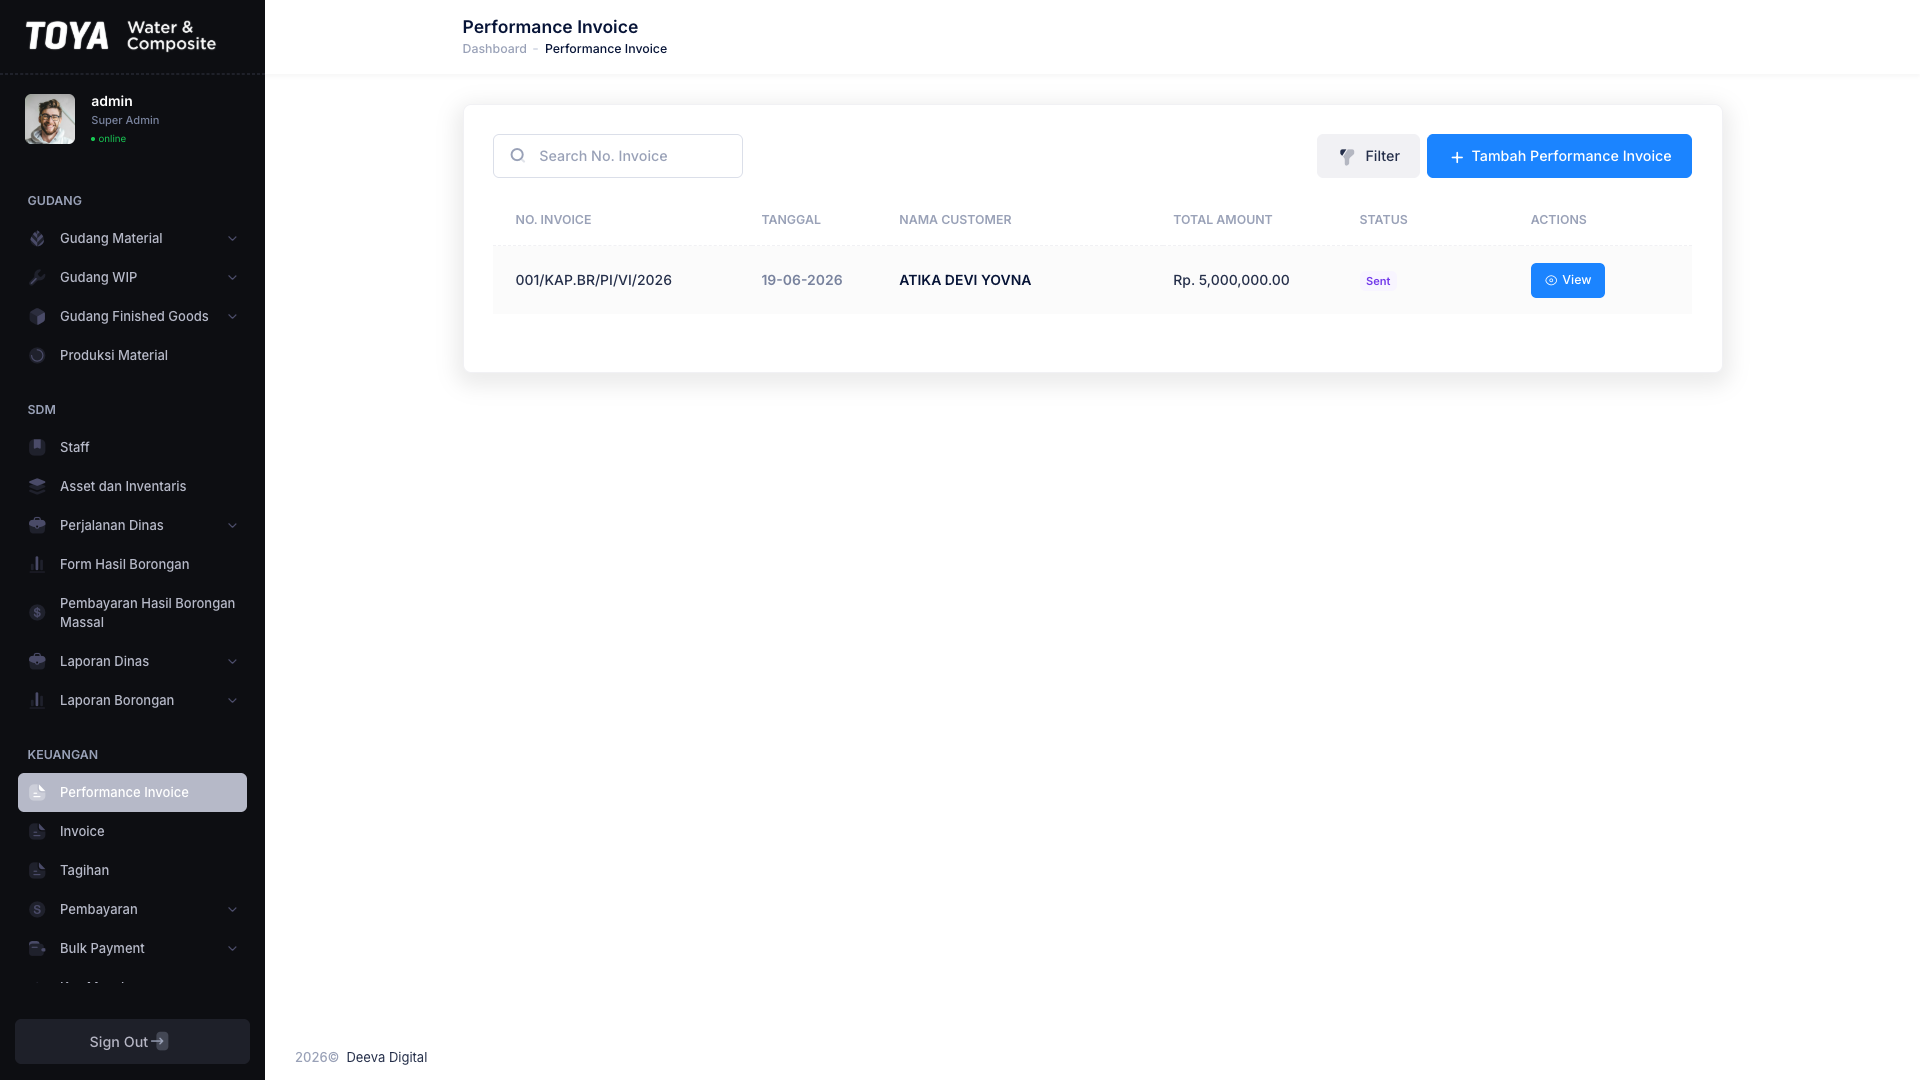Click the search magnifier icon
Image resolution: width=1920 pixels, height=1080 pixels.
(x=517, y=155)
